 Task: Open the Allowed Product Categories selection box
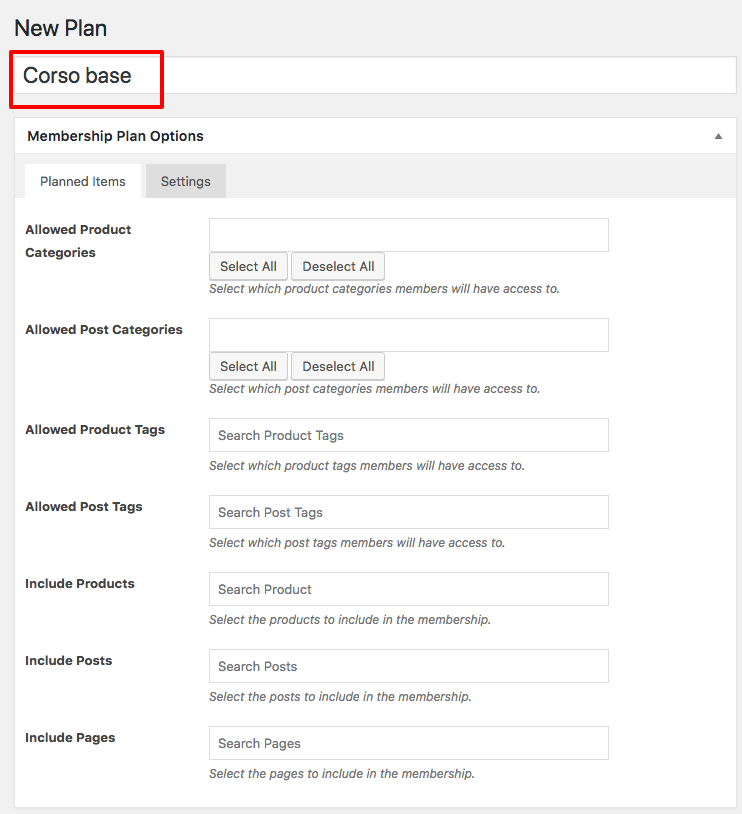pos(409,235)
